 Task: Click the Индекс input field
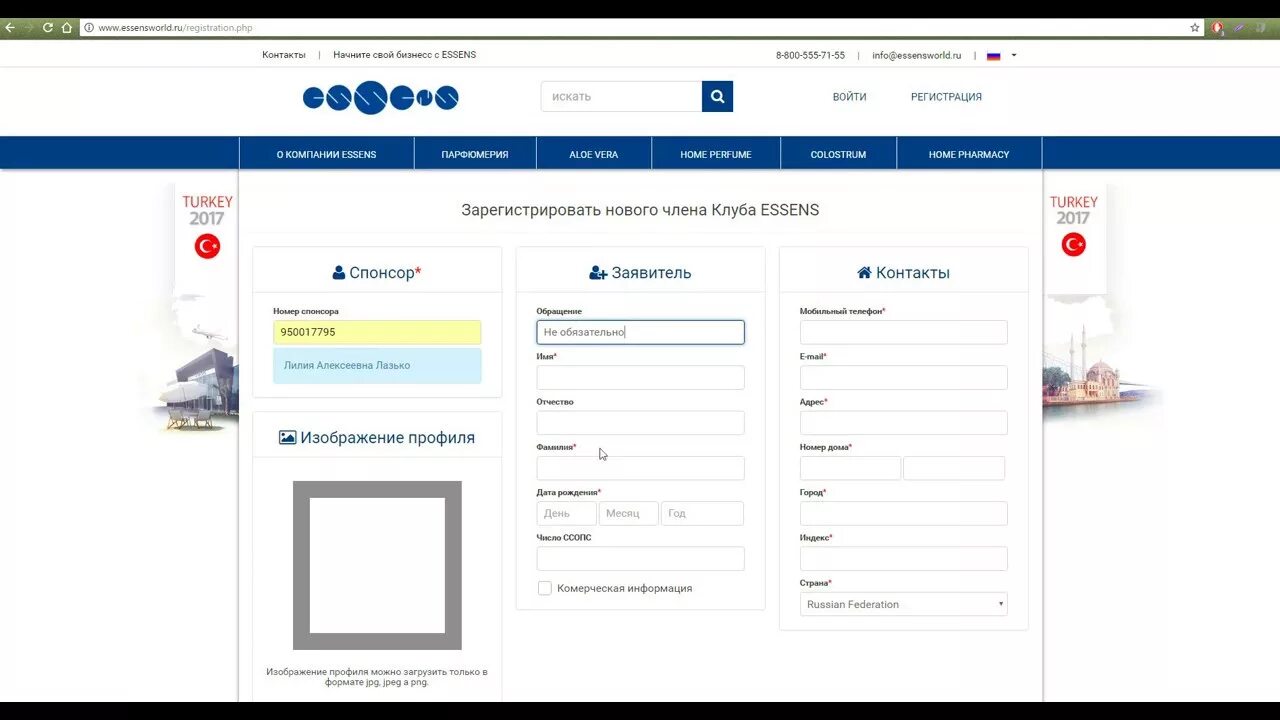pyautogui.click(x=904, y=558)
